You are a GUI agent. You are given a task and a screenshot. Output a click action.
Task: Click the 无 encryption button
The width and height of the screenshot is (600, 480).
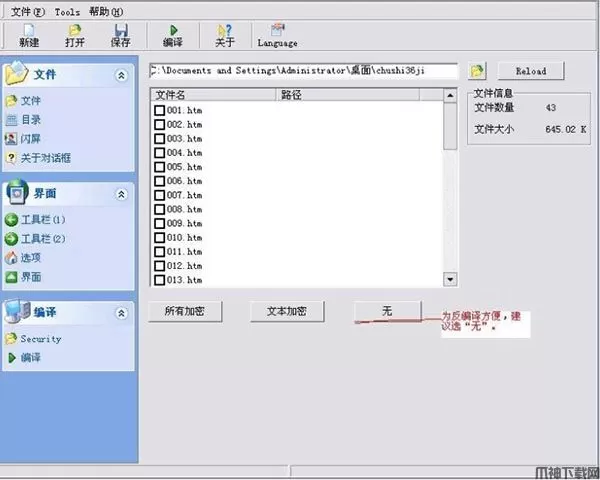[x=388, y=311]
